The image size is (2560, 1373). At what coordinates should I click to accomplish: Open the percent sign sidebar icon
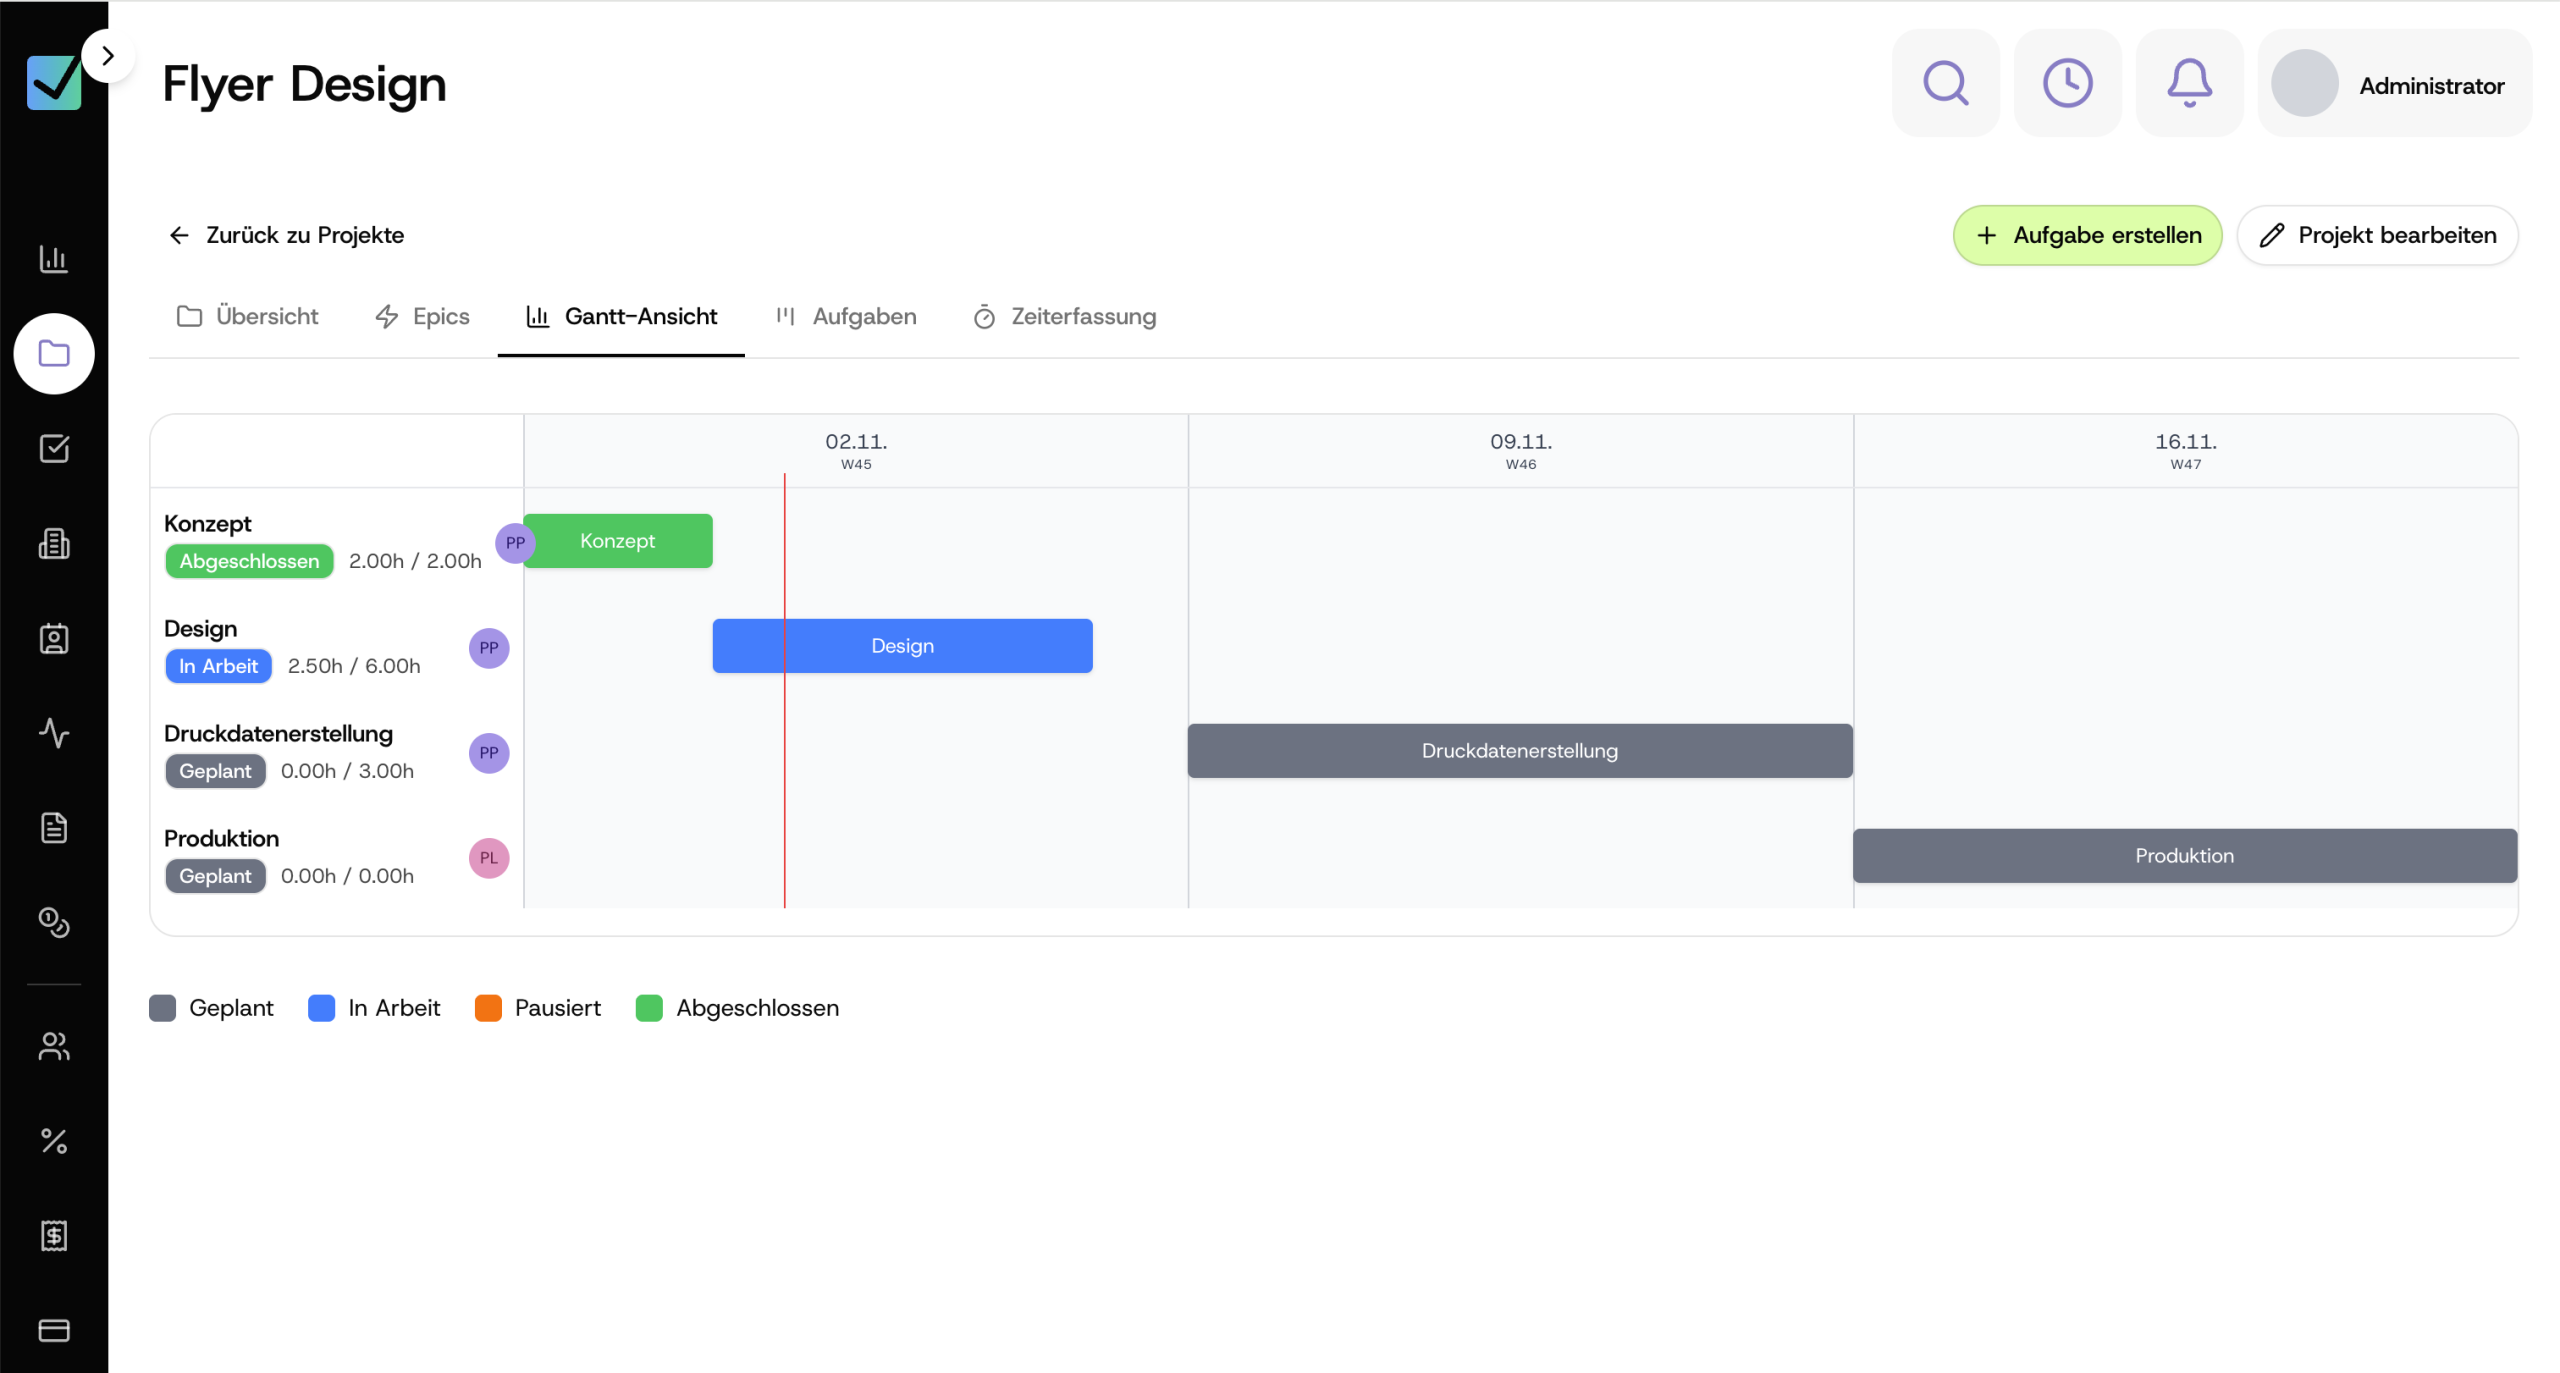tap(54, 1141)
